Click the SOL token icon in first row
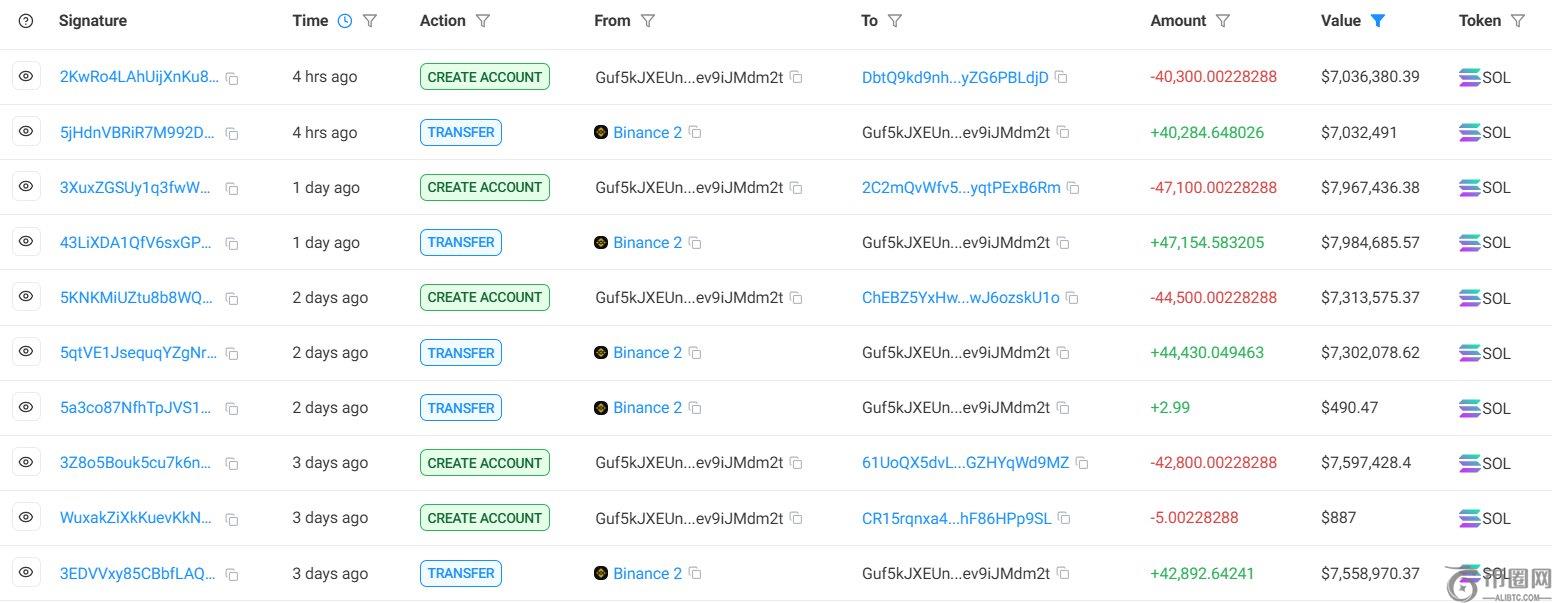 pos(1470,77)
